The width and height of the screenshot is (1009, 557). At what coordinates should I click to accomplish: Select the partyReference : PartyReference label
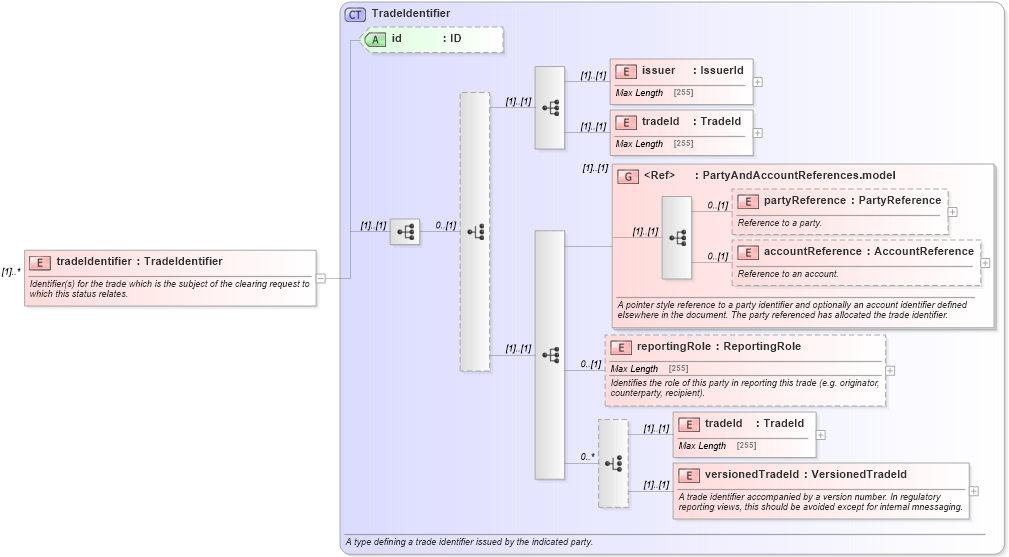[853, 201]
